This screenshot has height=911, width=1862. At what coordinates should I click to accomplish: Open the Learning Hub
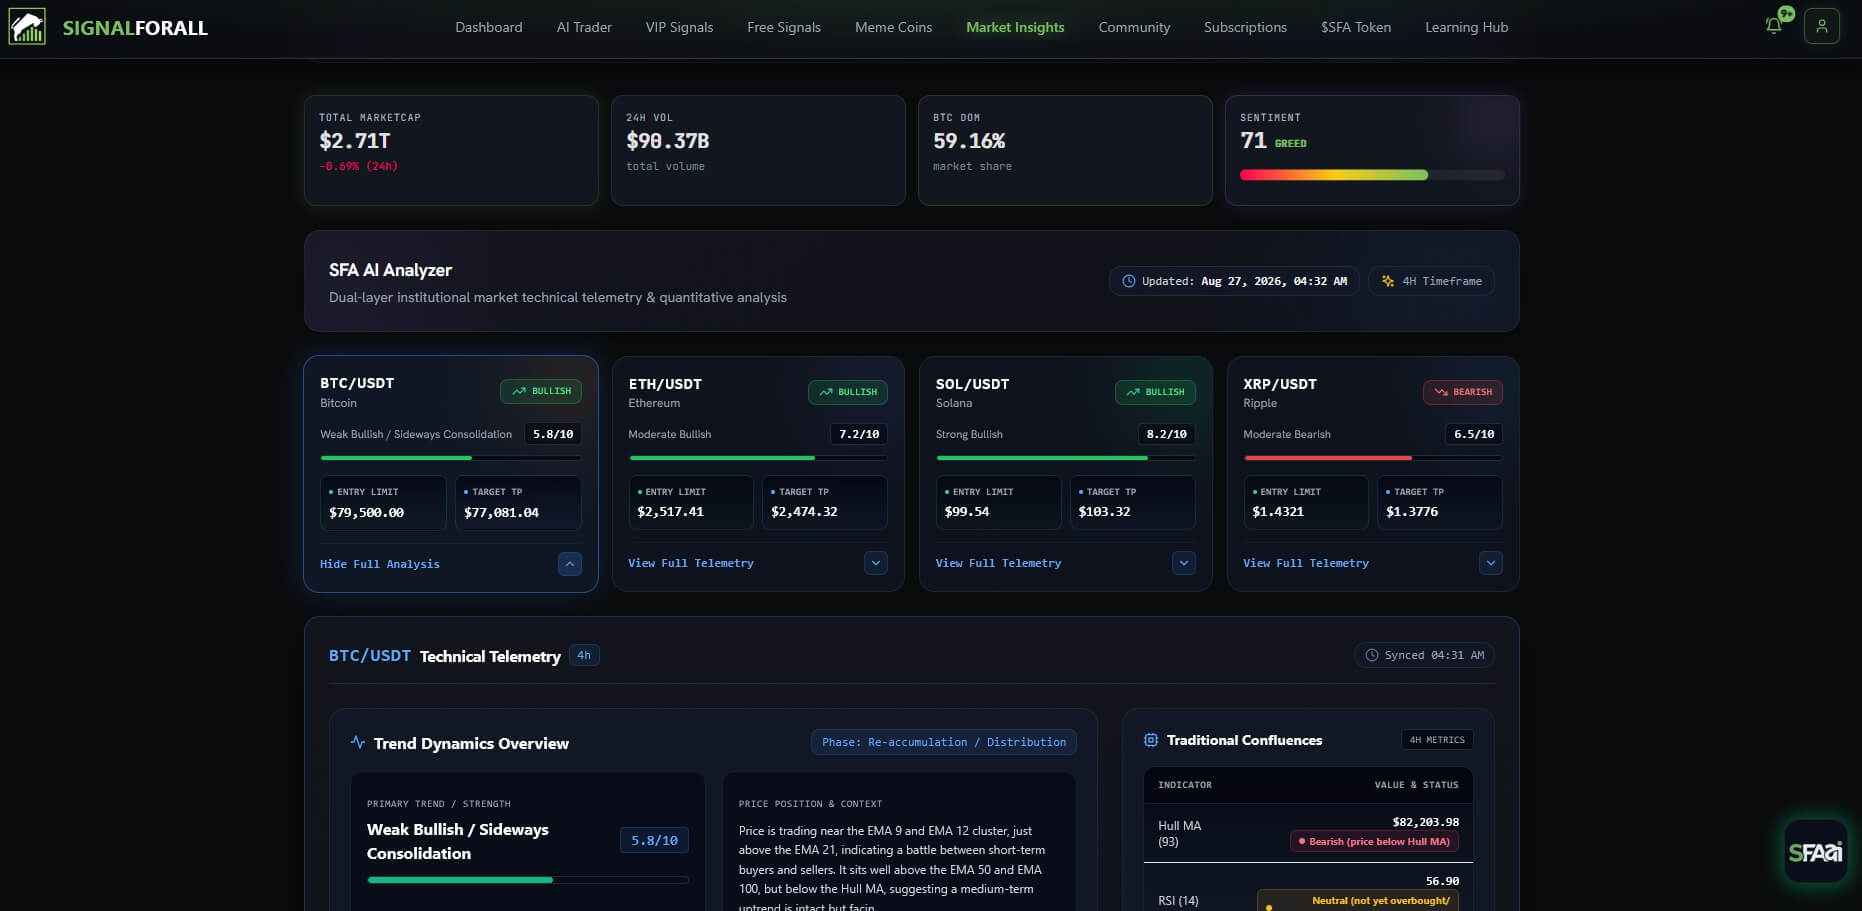pos(1467,27)
